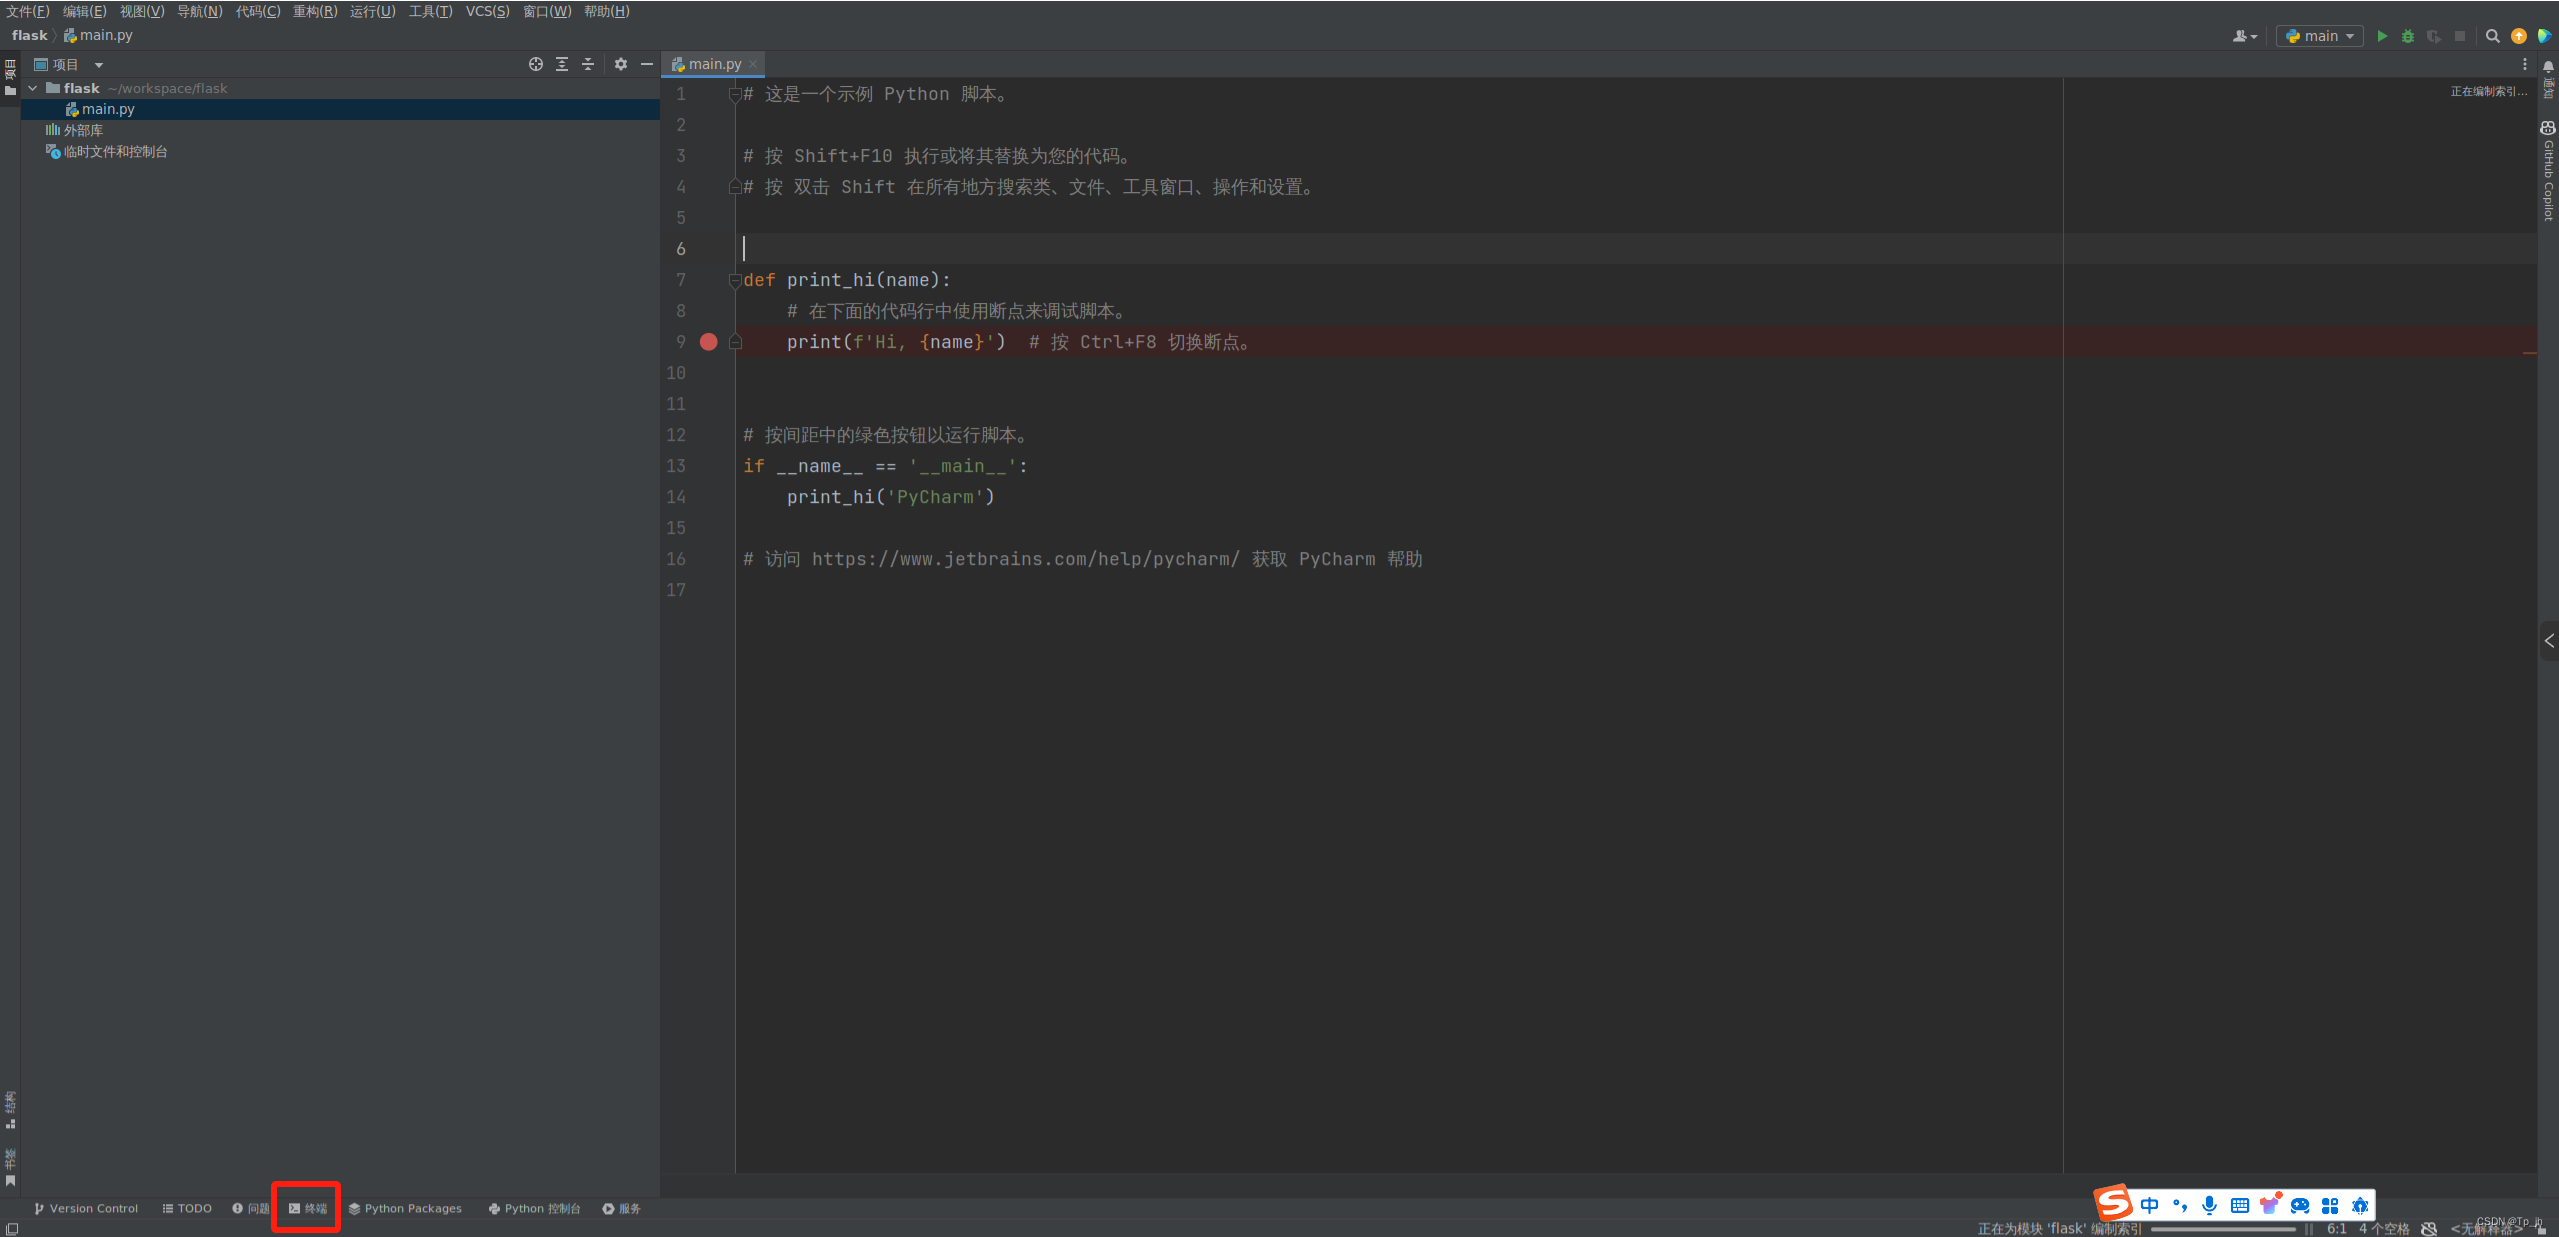Click expand all icon in project panel
The image size is (2559, 1237).
(562, 64)
